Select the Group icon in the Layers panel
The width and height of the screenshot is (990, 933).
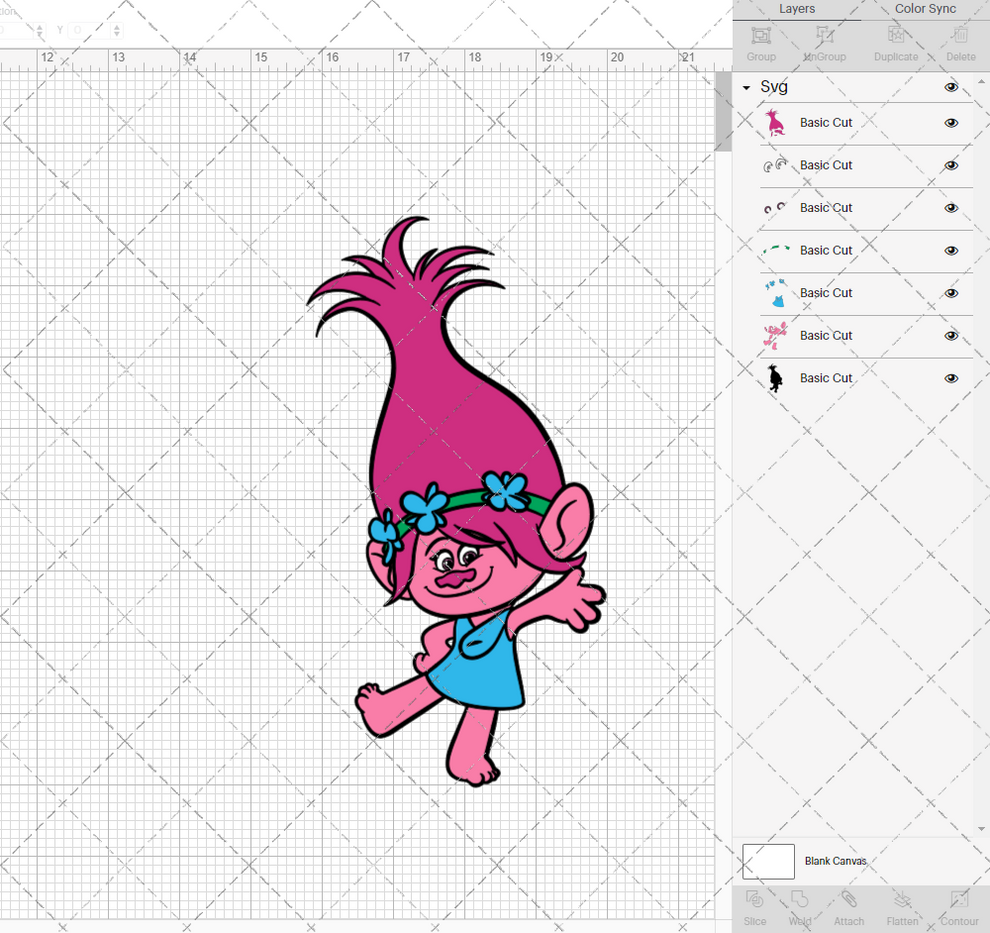(x=760, y=42)
